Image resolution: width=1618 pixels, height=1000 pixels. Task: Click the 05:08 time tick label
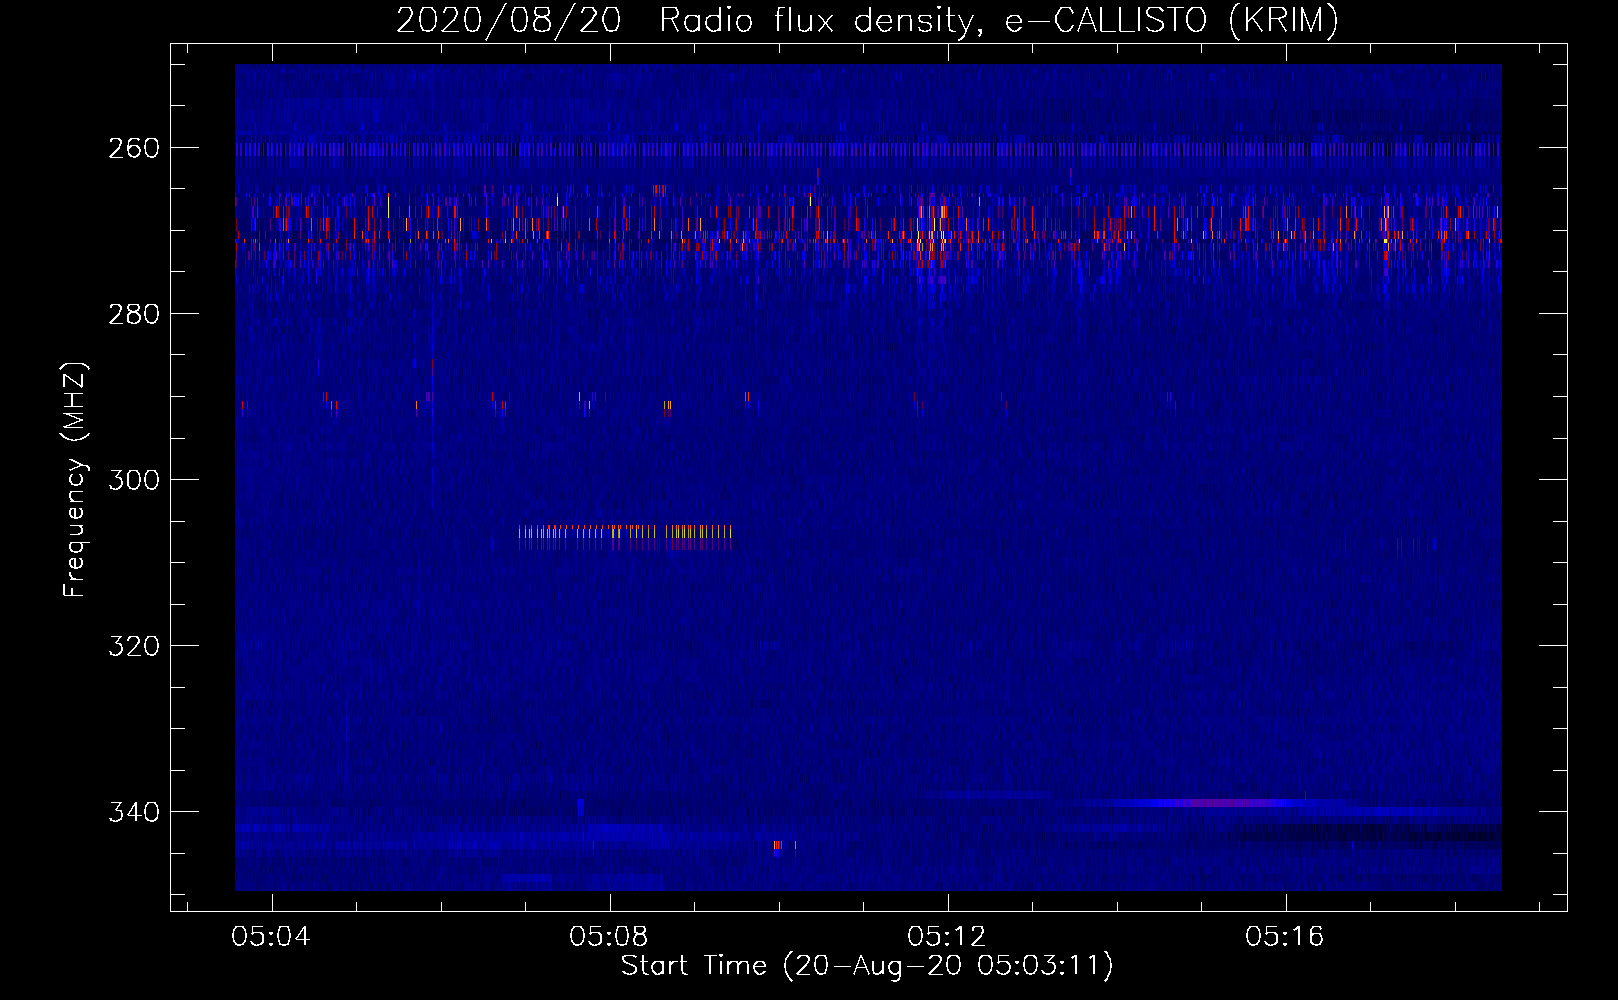pyautogui.click(x=609, y=937)
